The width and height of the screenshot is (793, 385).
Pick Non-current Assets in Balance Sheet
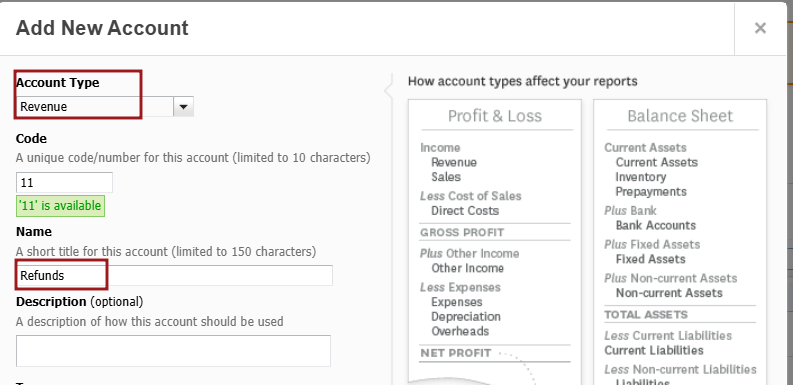coord(669,293)
